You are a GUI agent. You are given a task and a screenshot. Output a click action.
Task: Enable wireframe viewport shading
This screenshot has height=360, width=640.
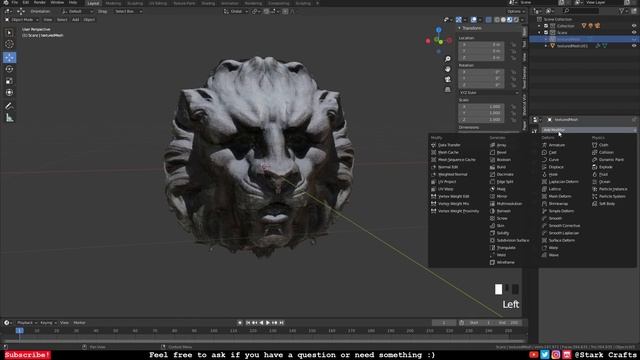pos(497,20)
